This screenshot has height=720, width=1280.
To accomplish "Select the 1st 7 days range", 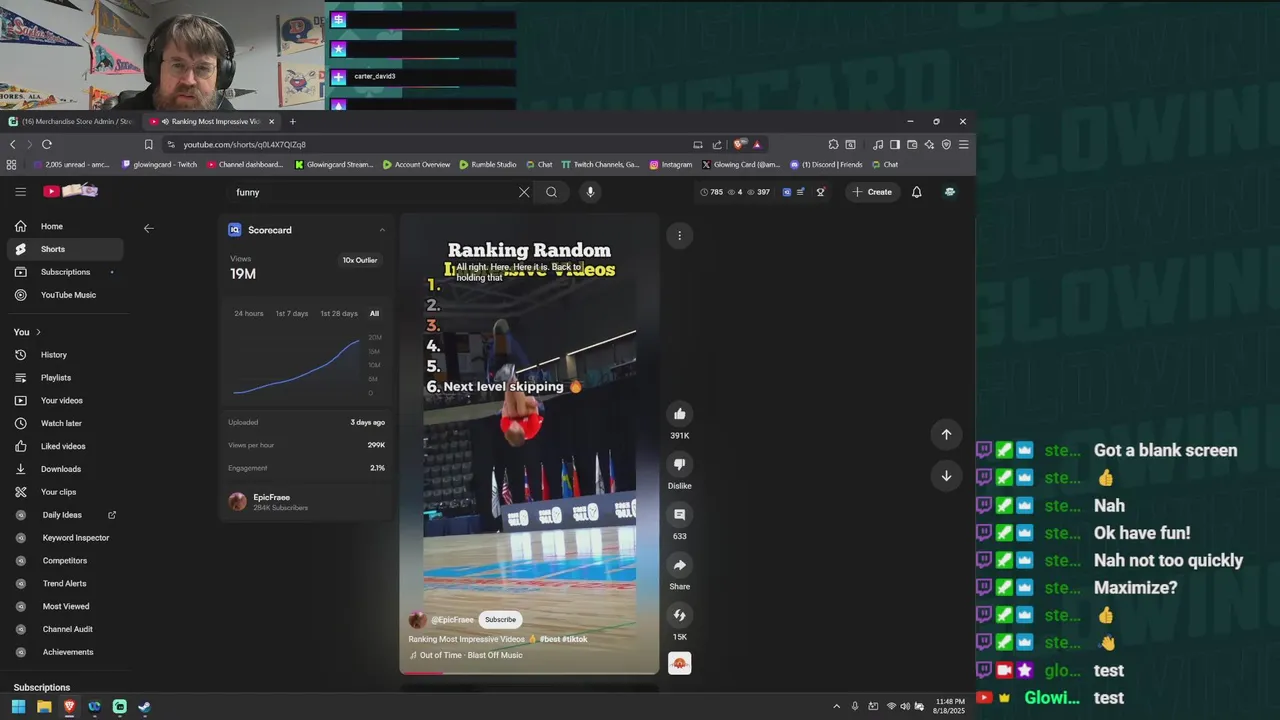I will click(292, 313).
